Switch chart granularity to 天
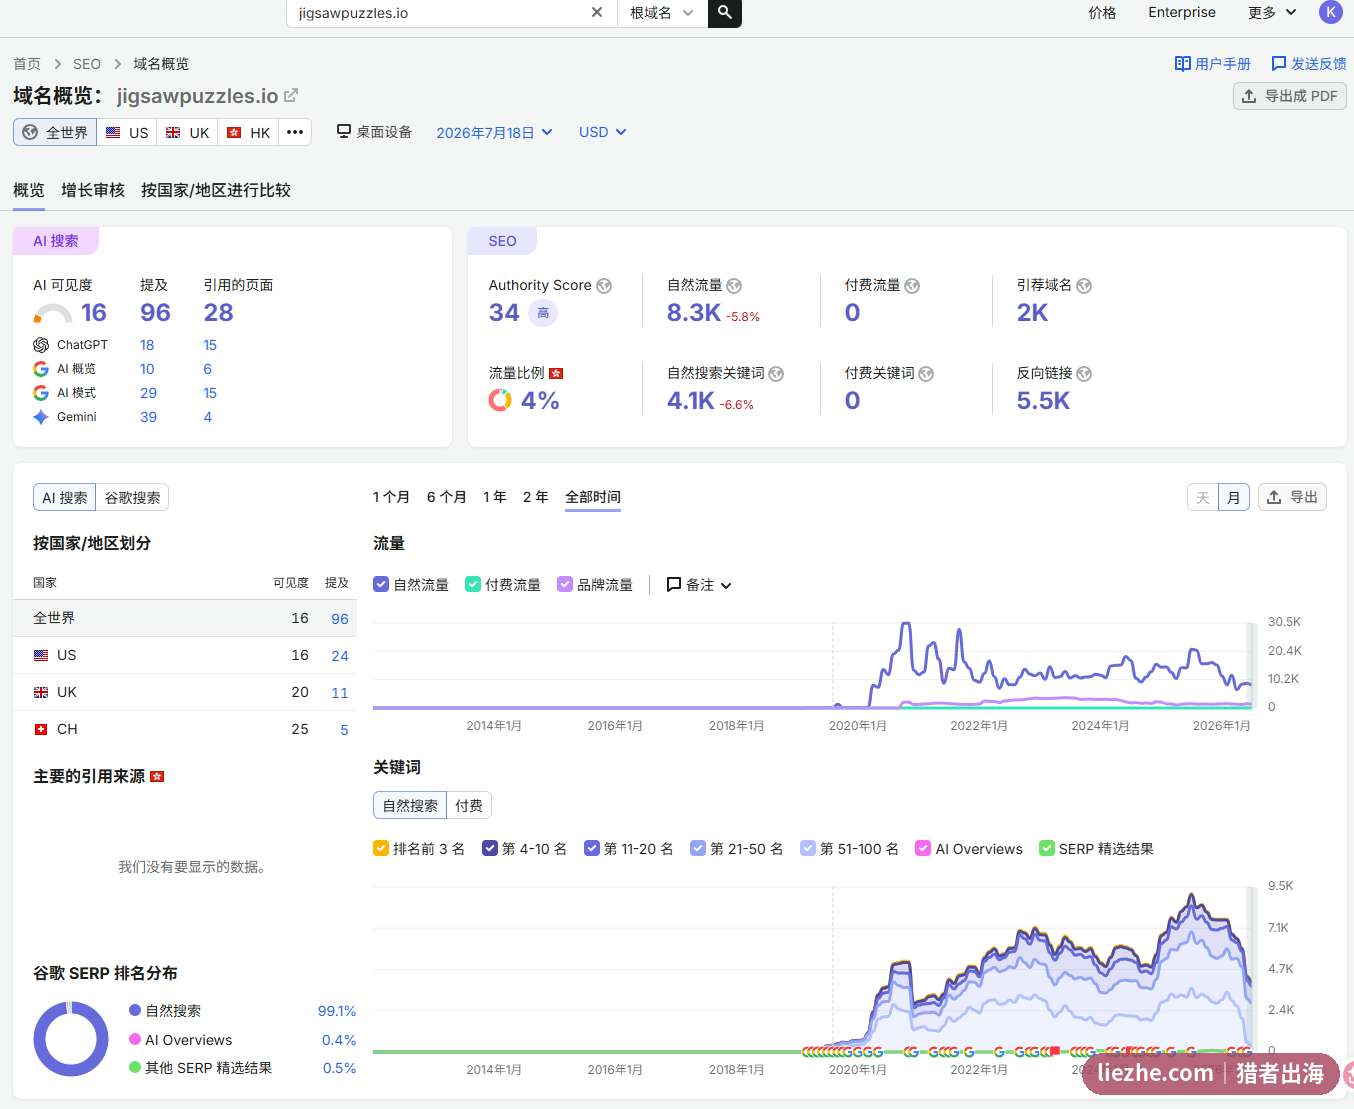Viewport: 1354px width, 1109px height. coord(1203,497)
